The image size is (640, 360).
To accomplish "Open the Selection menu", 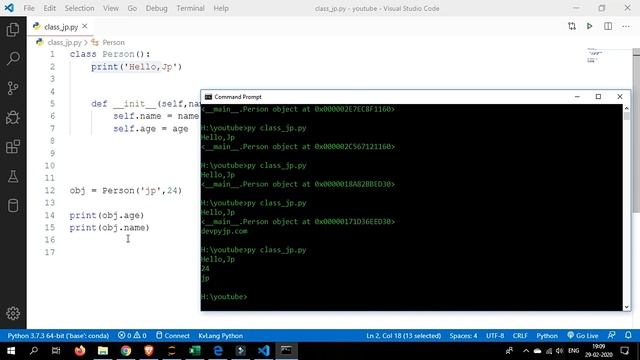I will point(79,8).
